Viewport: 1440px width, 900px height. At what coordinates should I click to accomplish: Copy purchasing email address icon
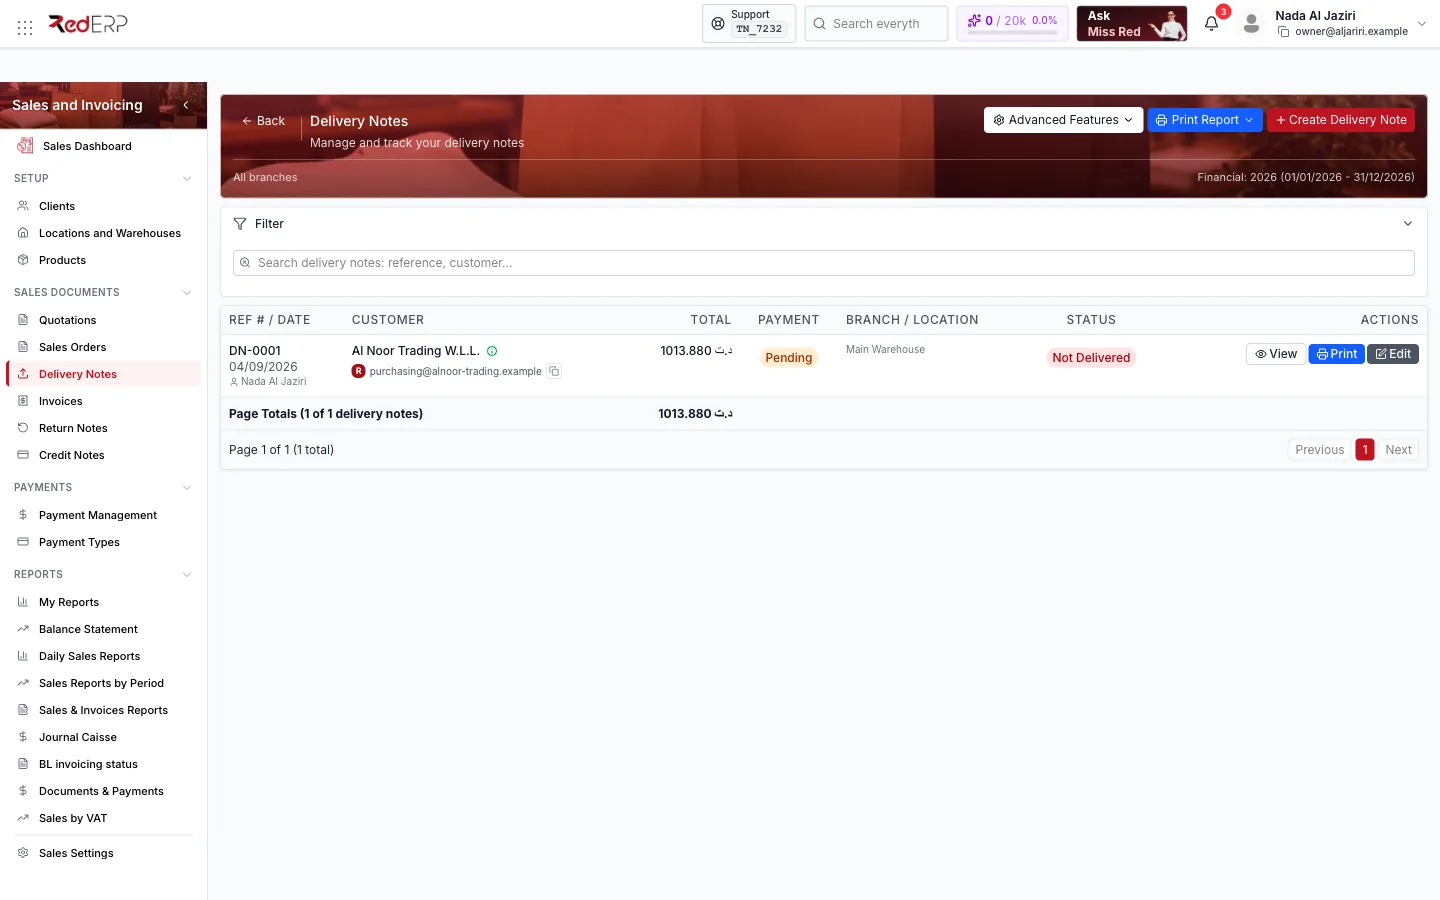click(554, 371)
